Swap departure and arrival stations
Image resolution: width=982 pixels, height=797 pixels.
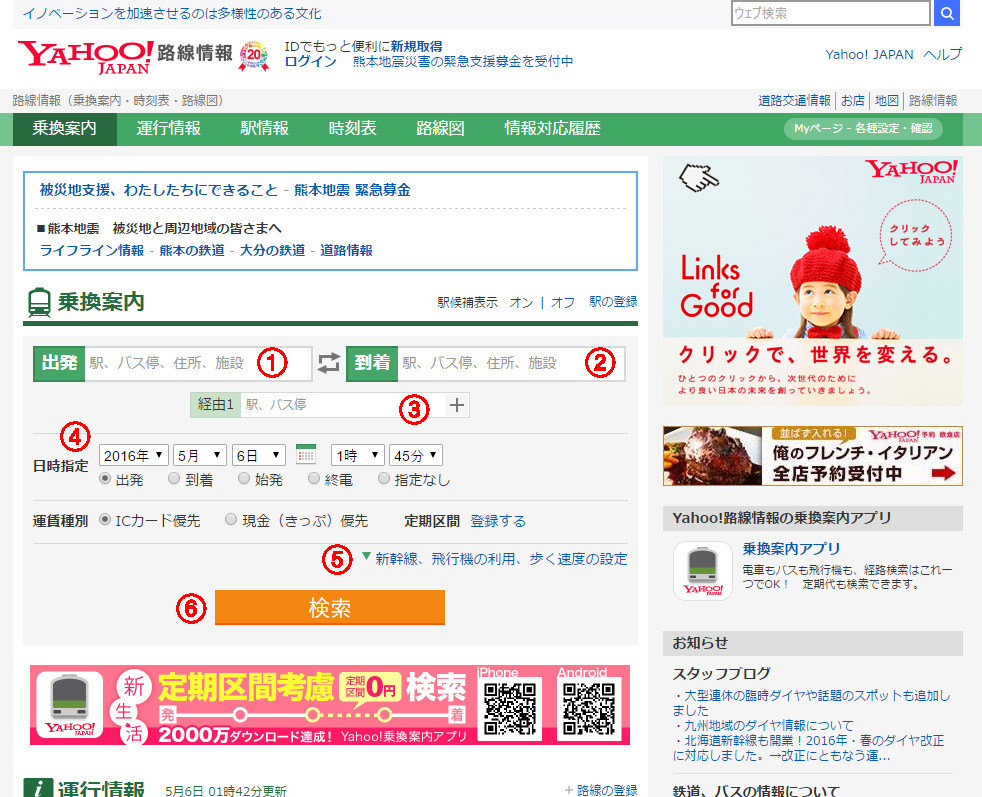329,363
